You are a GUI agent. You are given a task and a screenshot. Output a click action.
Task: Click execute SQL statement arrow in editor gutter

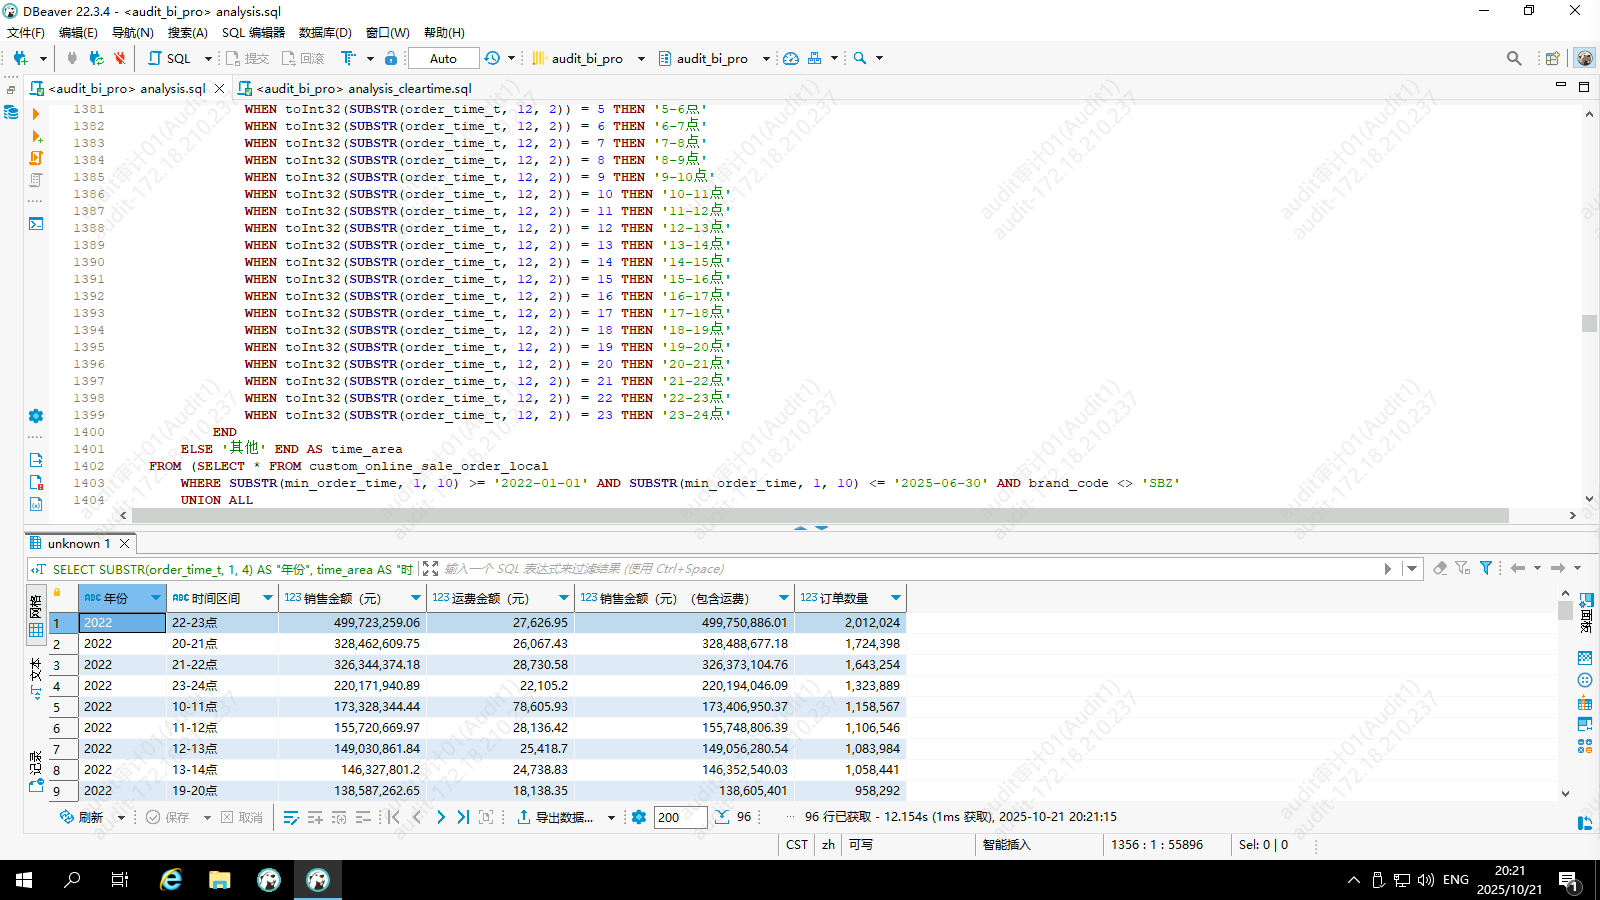(x=36, y=114)
